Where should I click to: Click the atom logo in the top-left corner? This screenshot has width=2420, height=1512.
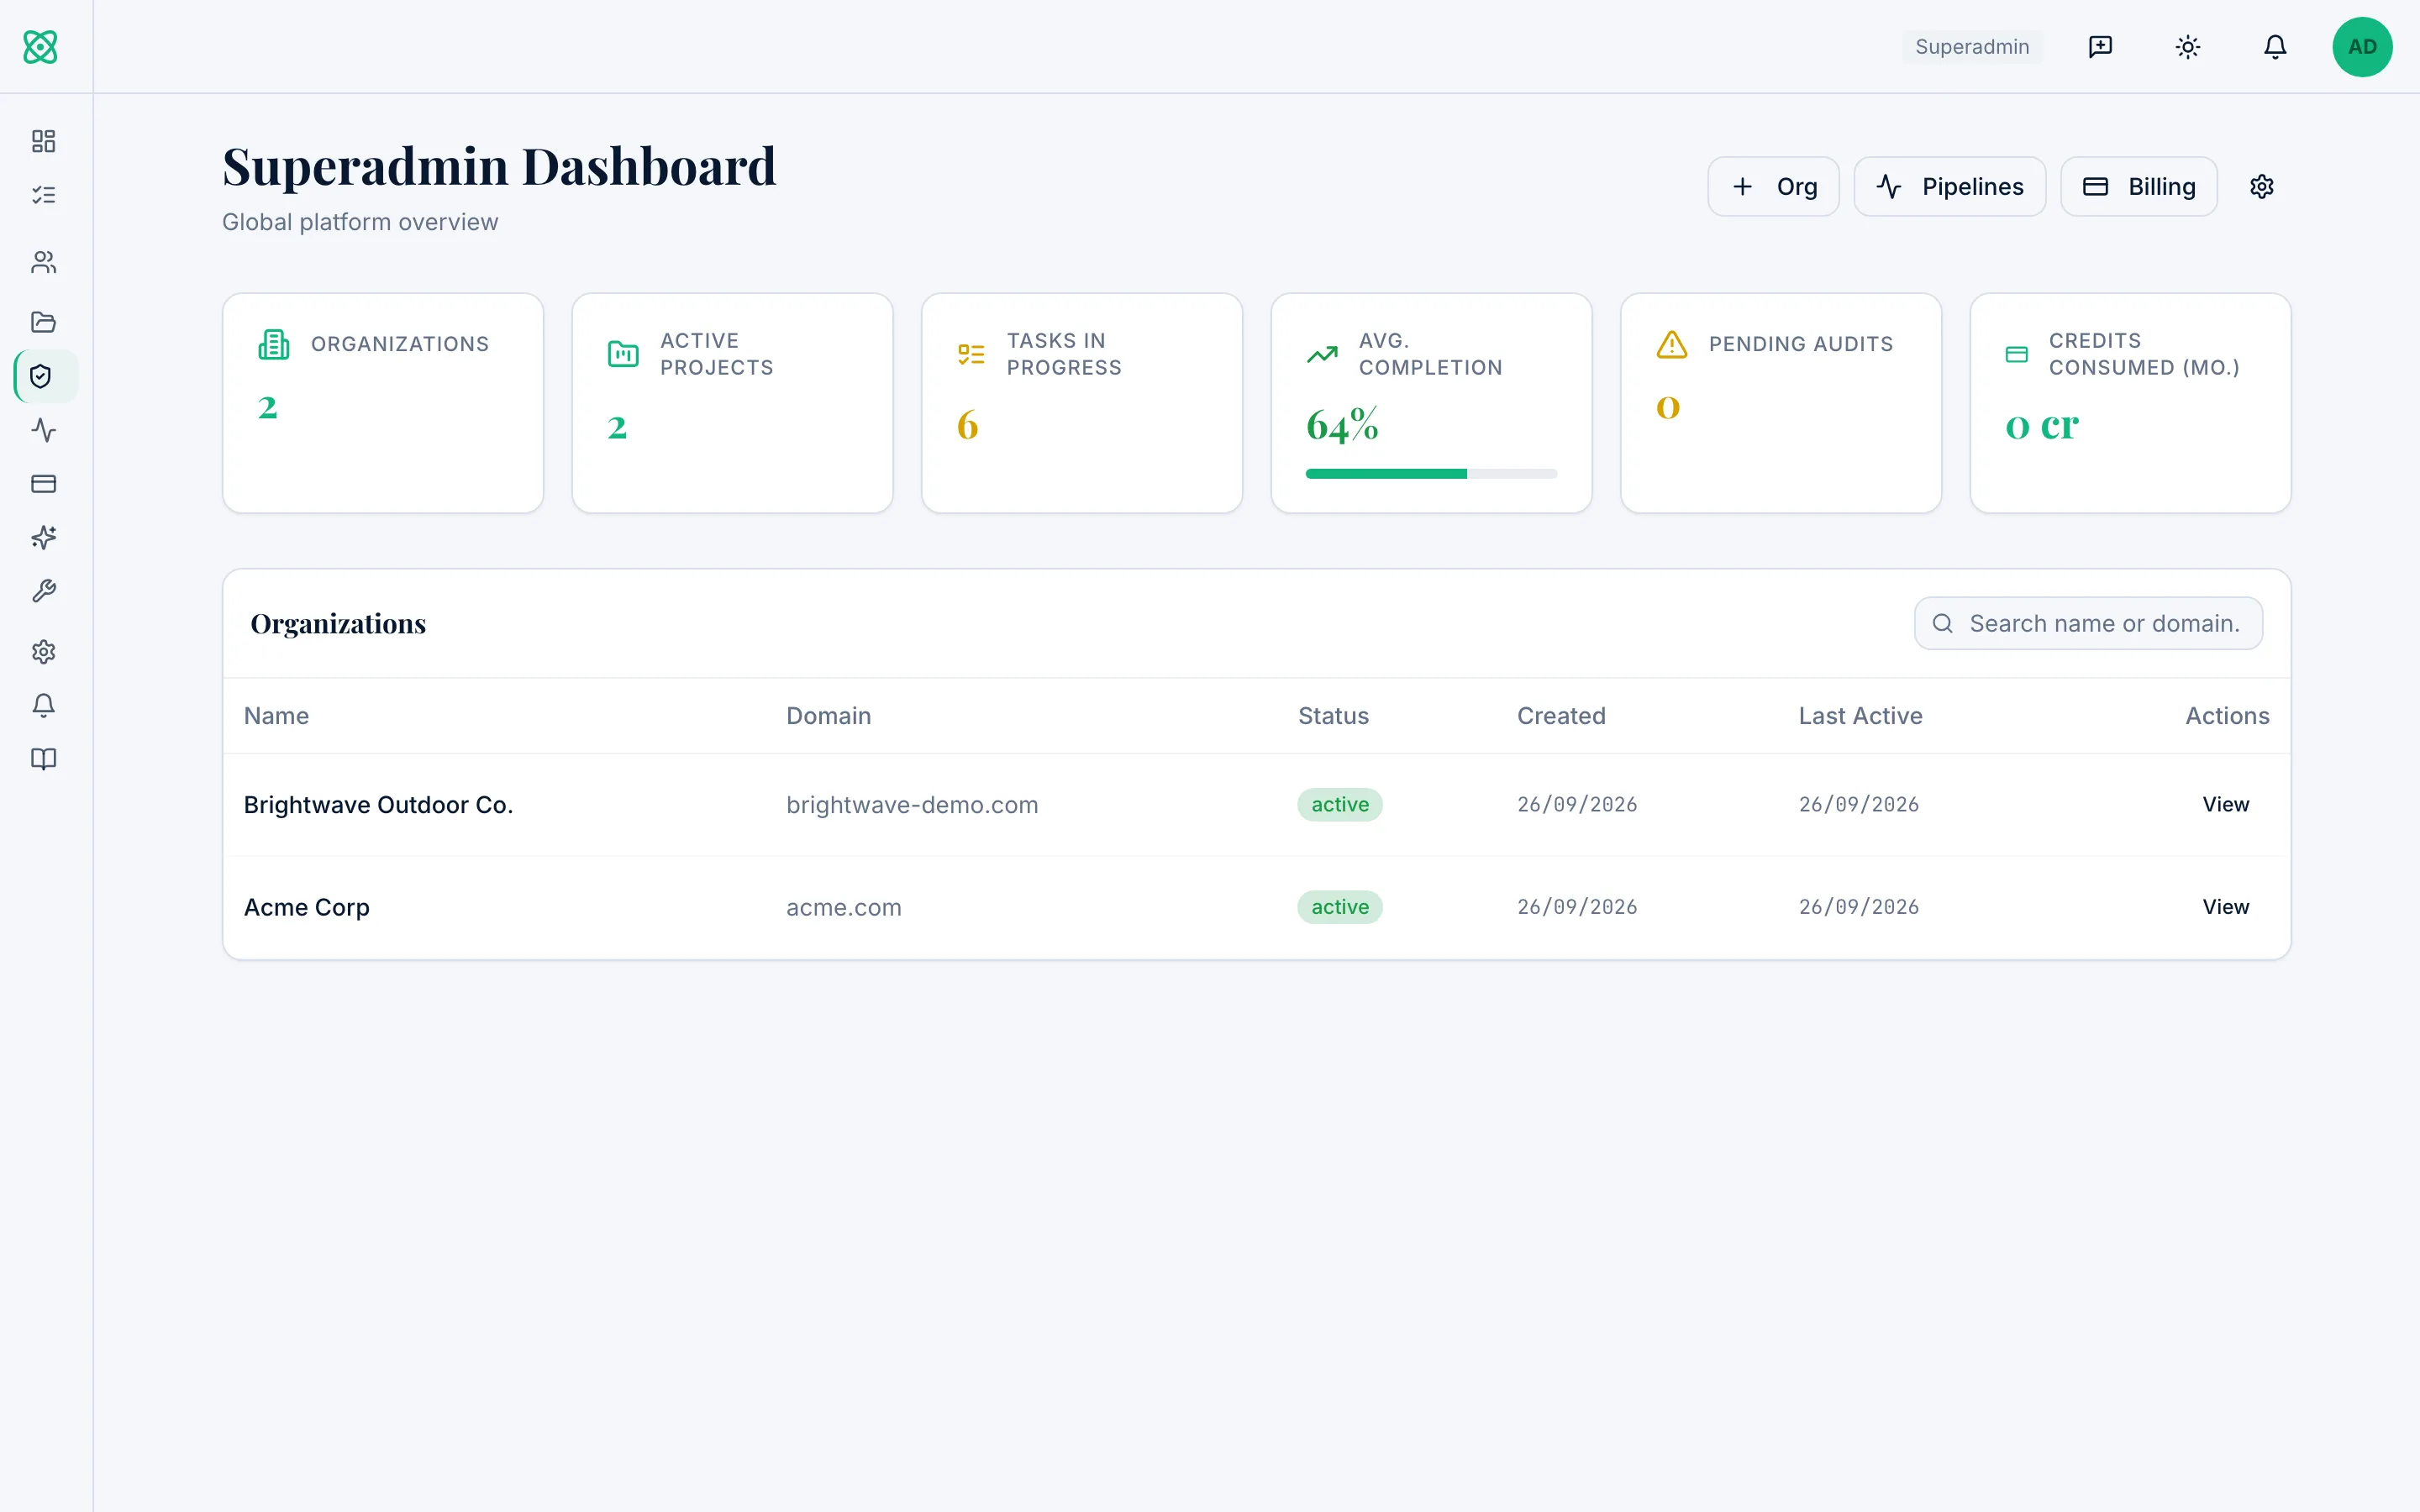pyautogui.click(x=41, y=47)
